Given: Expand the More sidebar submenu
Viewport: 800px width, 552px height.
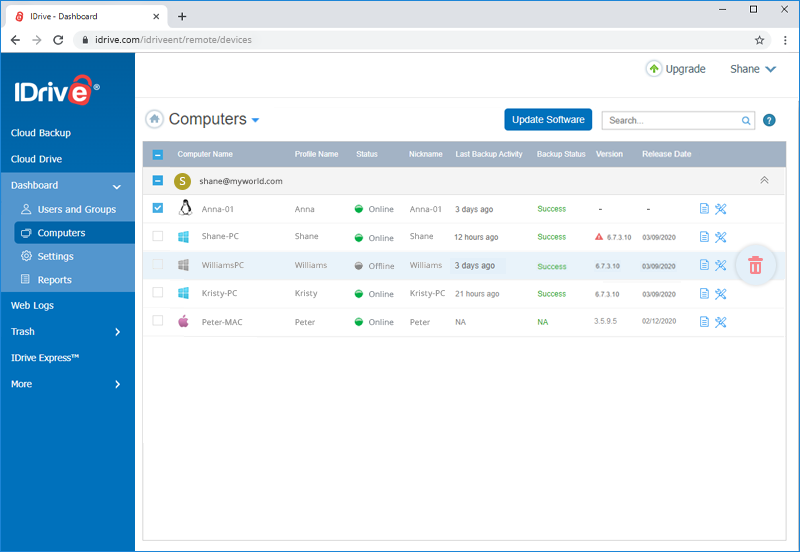Looking at the screenshot, I should pos(118,384).
